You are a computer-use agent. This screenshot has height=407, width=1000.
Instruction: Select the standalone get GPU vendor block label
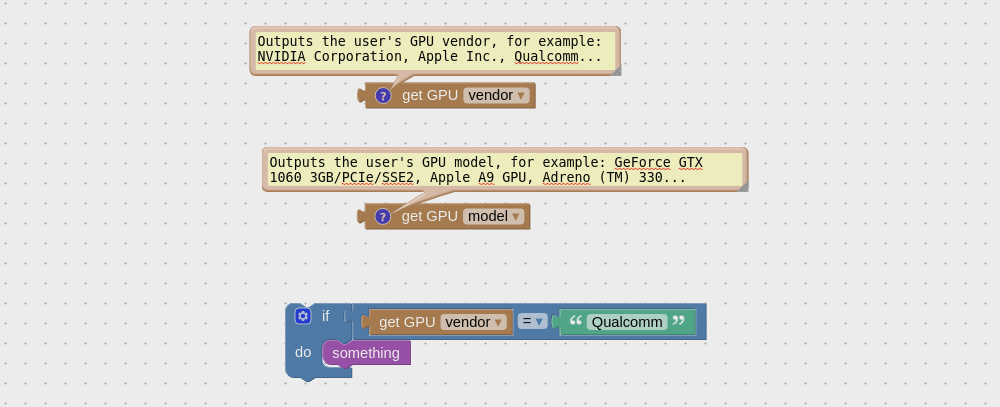pos(430,96)
